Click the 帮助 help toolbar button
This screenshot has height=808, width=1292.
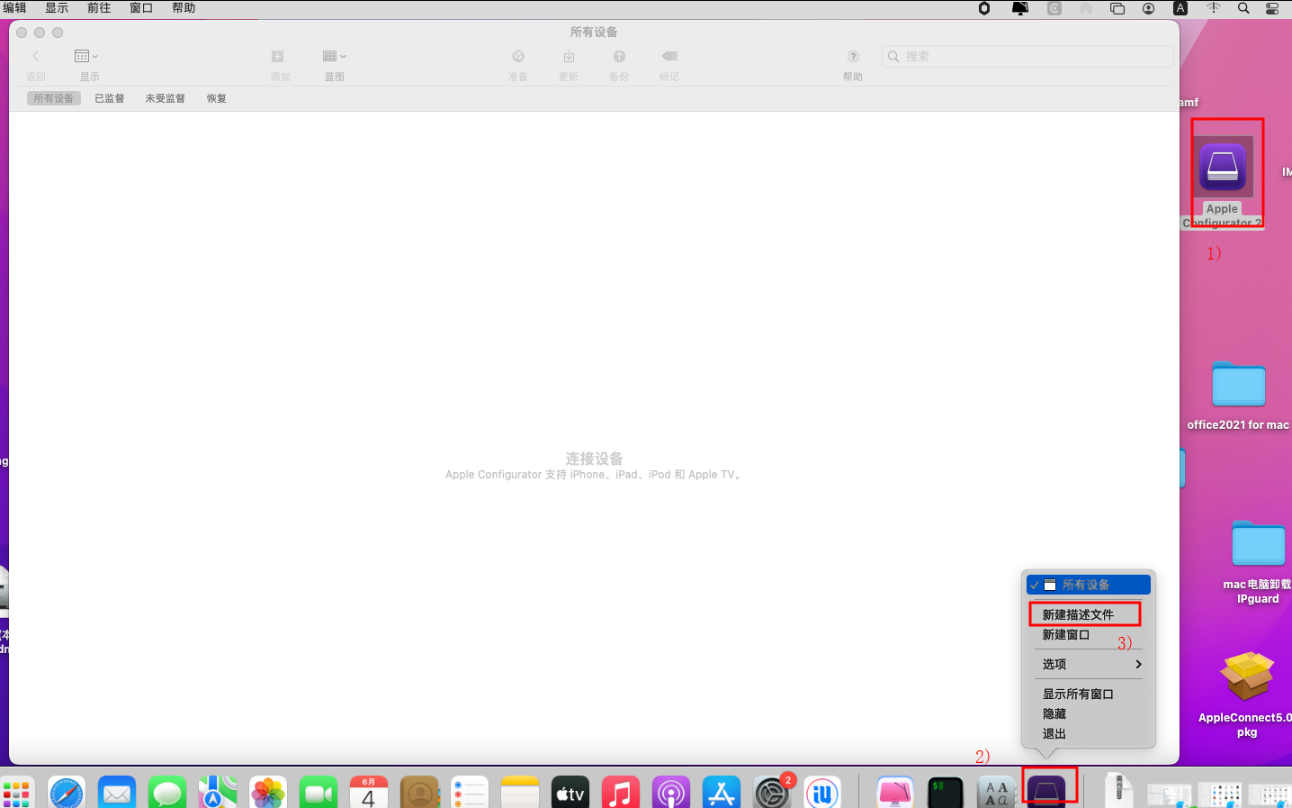pos(853,65)
